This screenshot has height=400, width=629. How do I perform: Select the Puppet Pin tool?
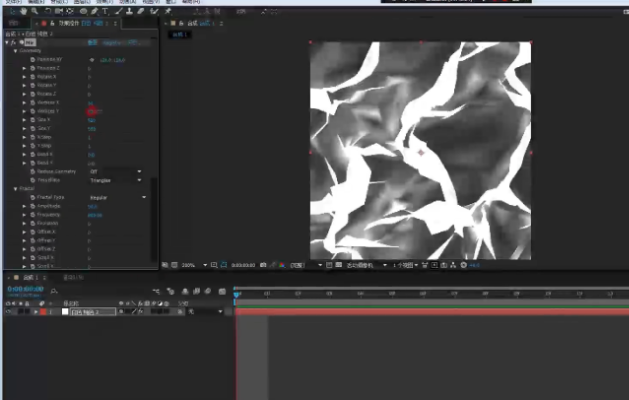[x=168, y=11]
